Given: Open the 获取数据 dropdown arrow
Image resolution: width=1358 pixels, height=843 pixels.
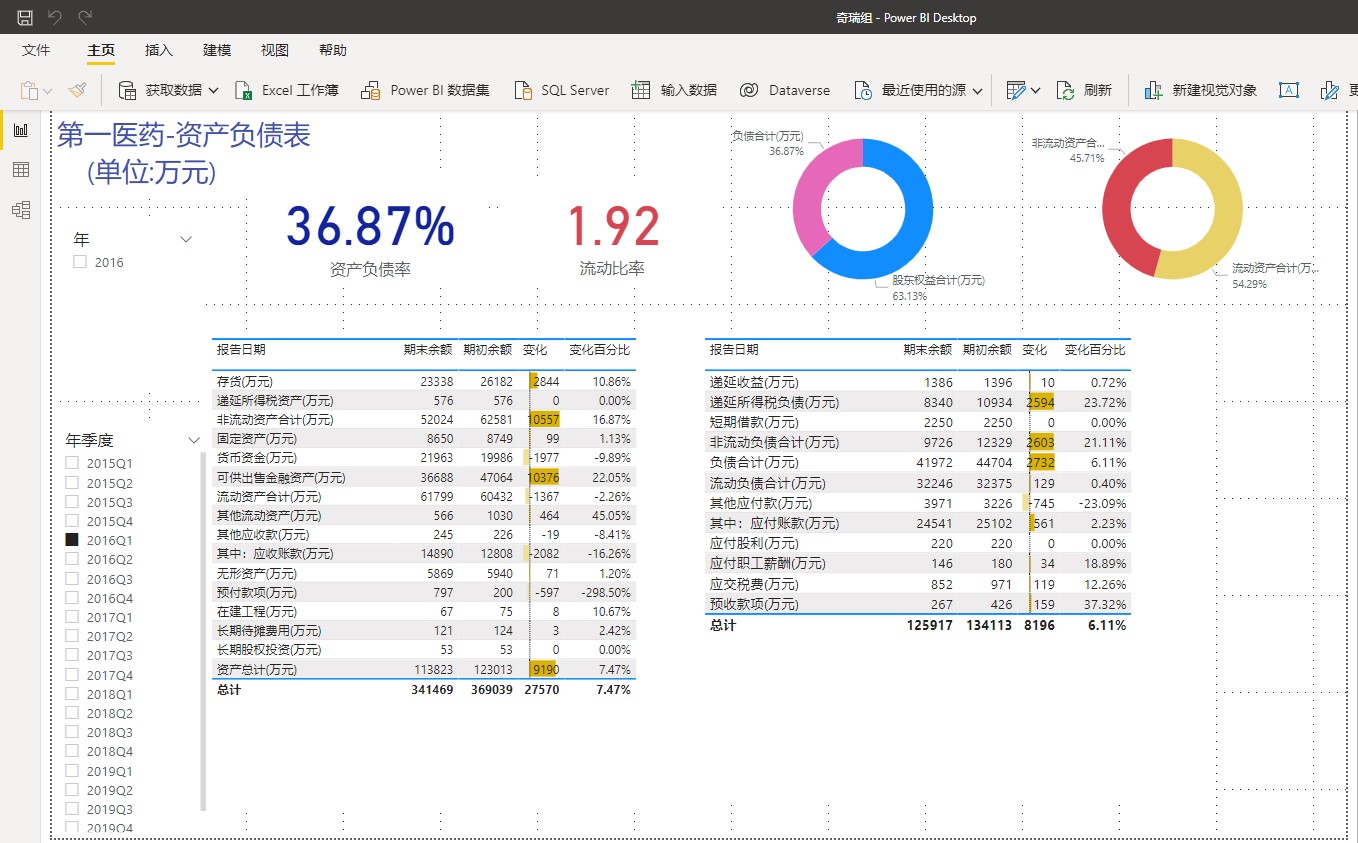Looking at the screenshot, I should pos(213,90).
